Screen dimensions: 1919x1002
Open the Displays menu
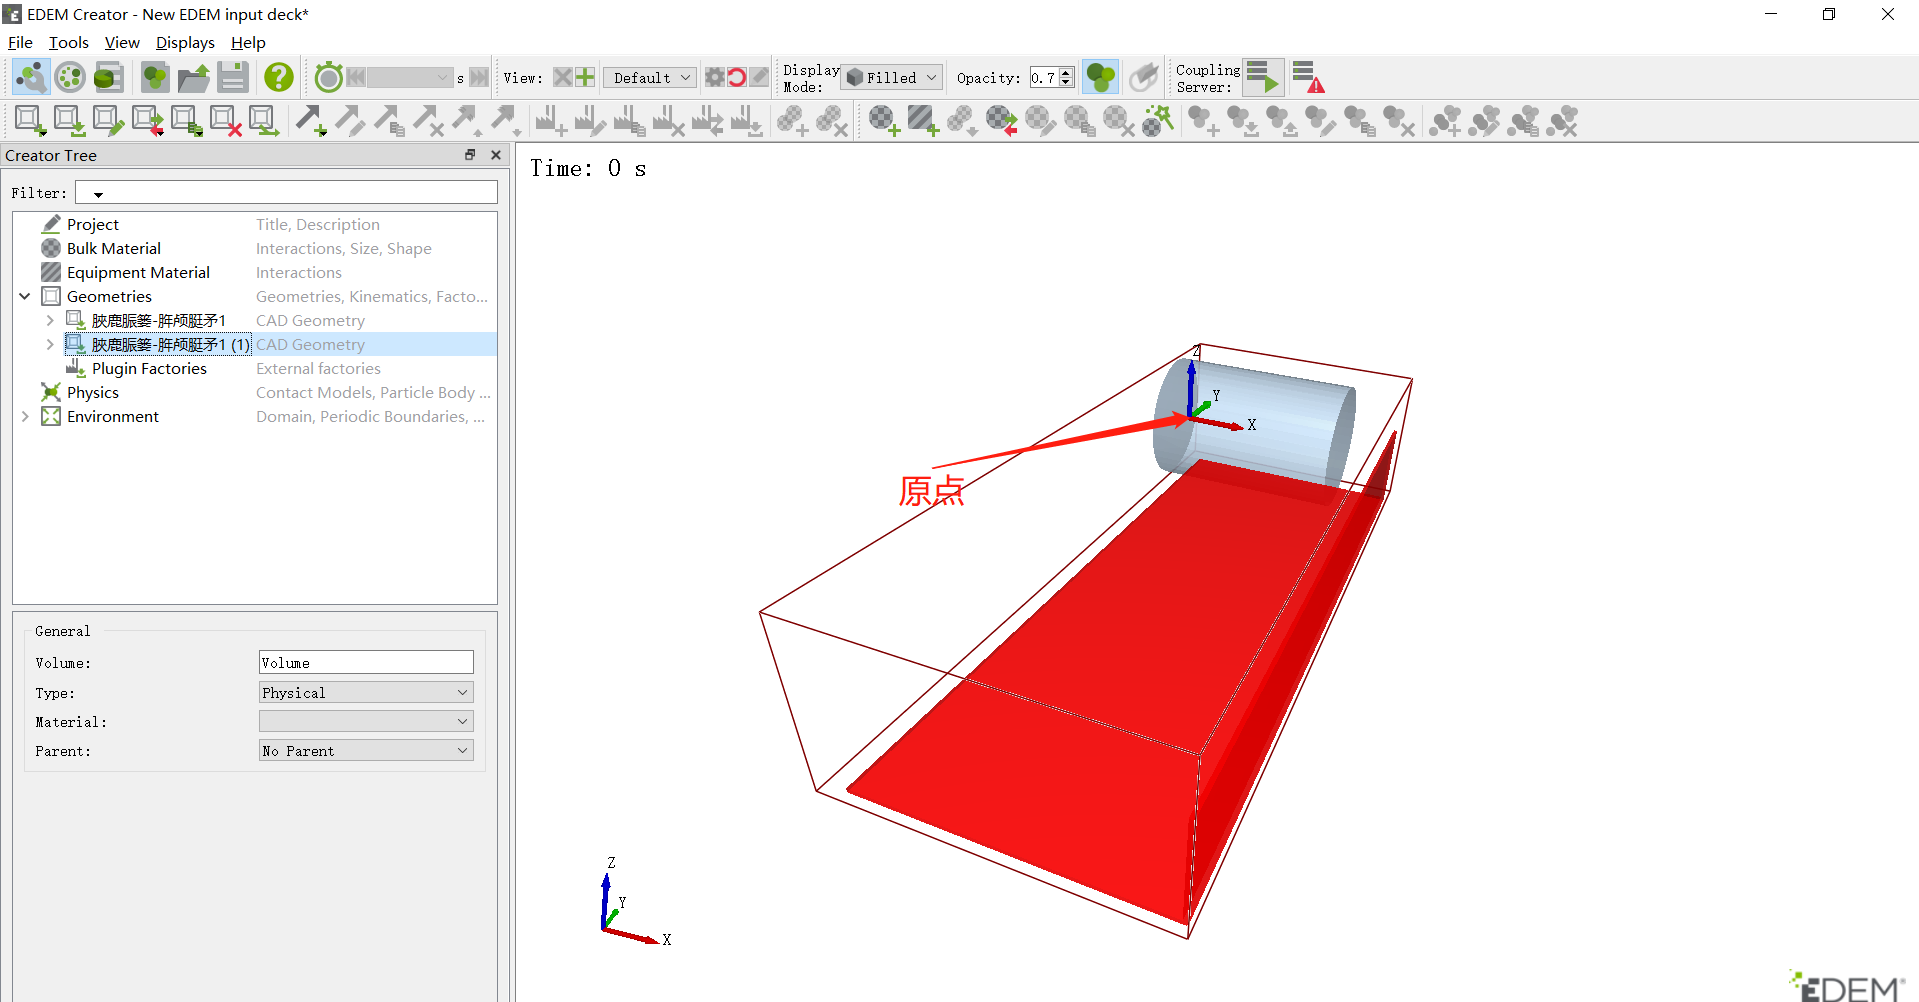pos(185,43)
